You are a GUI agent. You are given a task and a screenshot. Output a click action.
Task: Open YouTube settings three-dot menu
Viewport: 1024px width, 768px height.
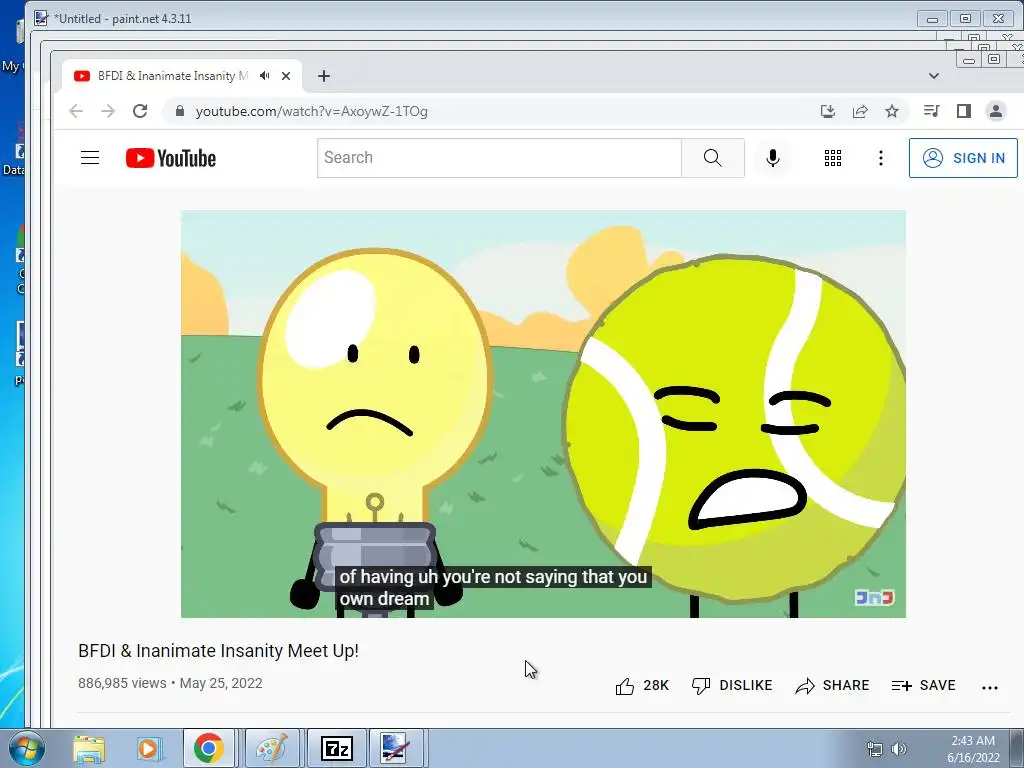tap(880, 158)
